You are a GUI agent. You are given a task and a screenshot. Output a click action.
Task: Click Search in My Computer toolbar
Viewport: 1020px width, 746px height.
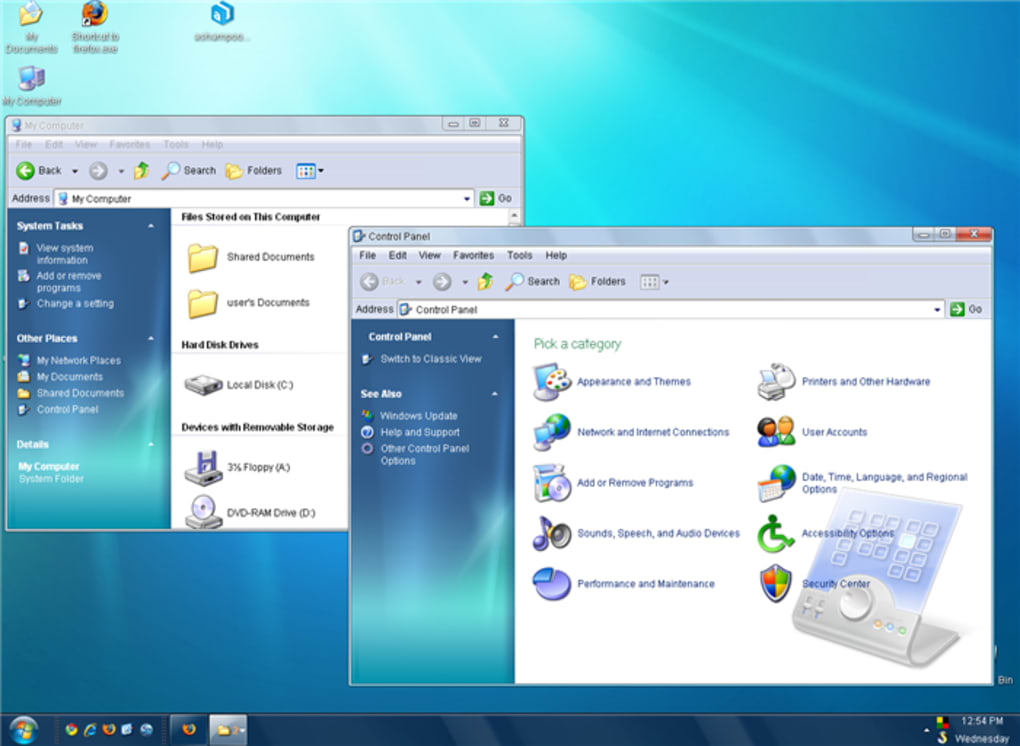[x=189, y=170]
